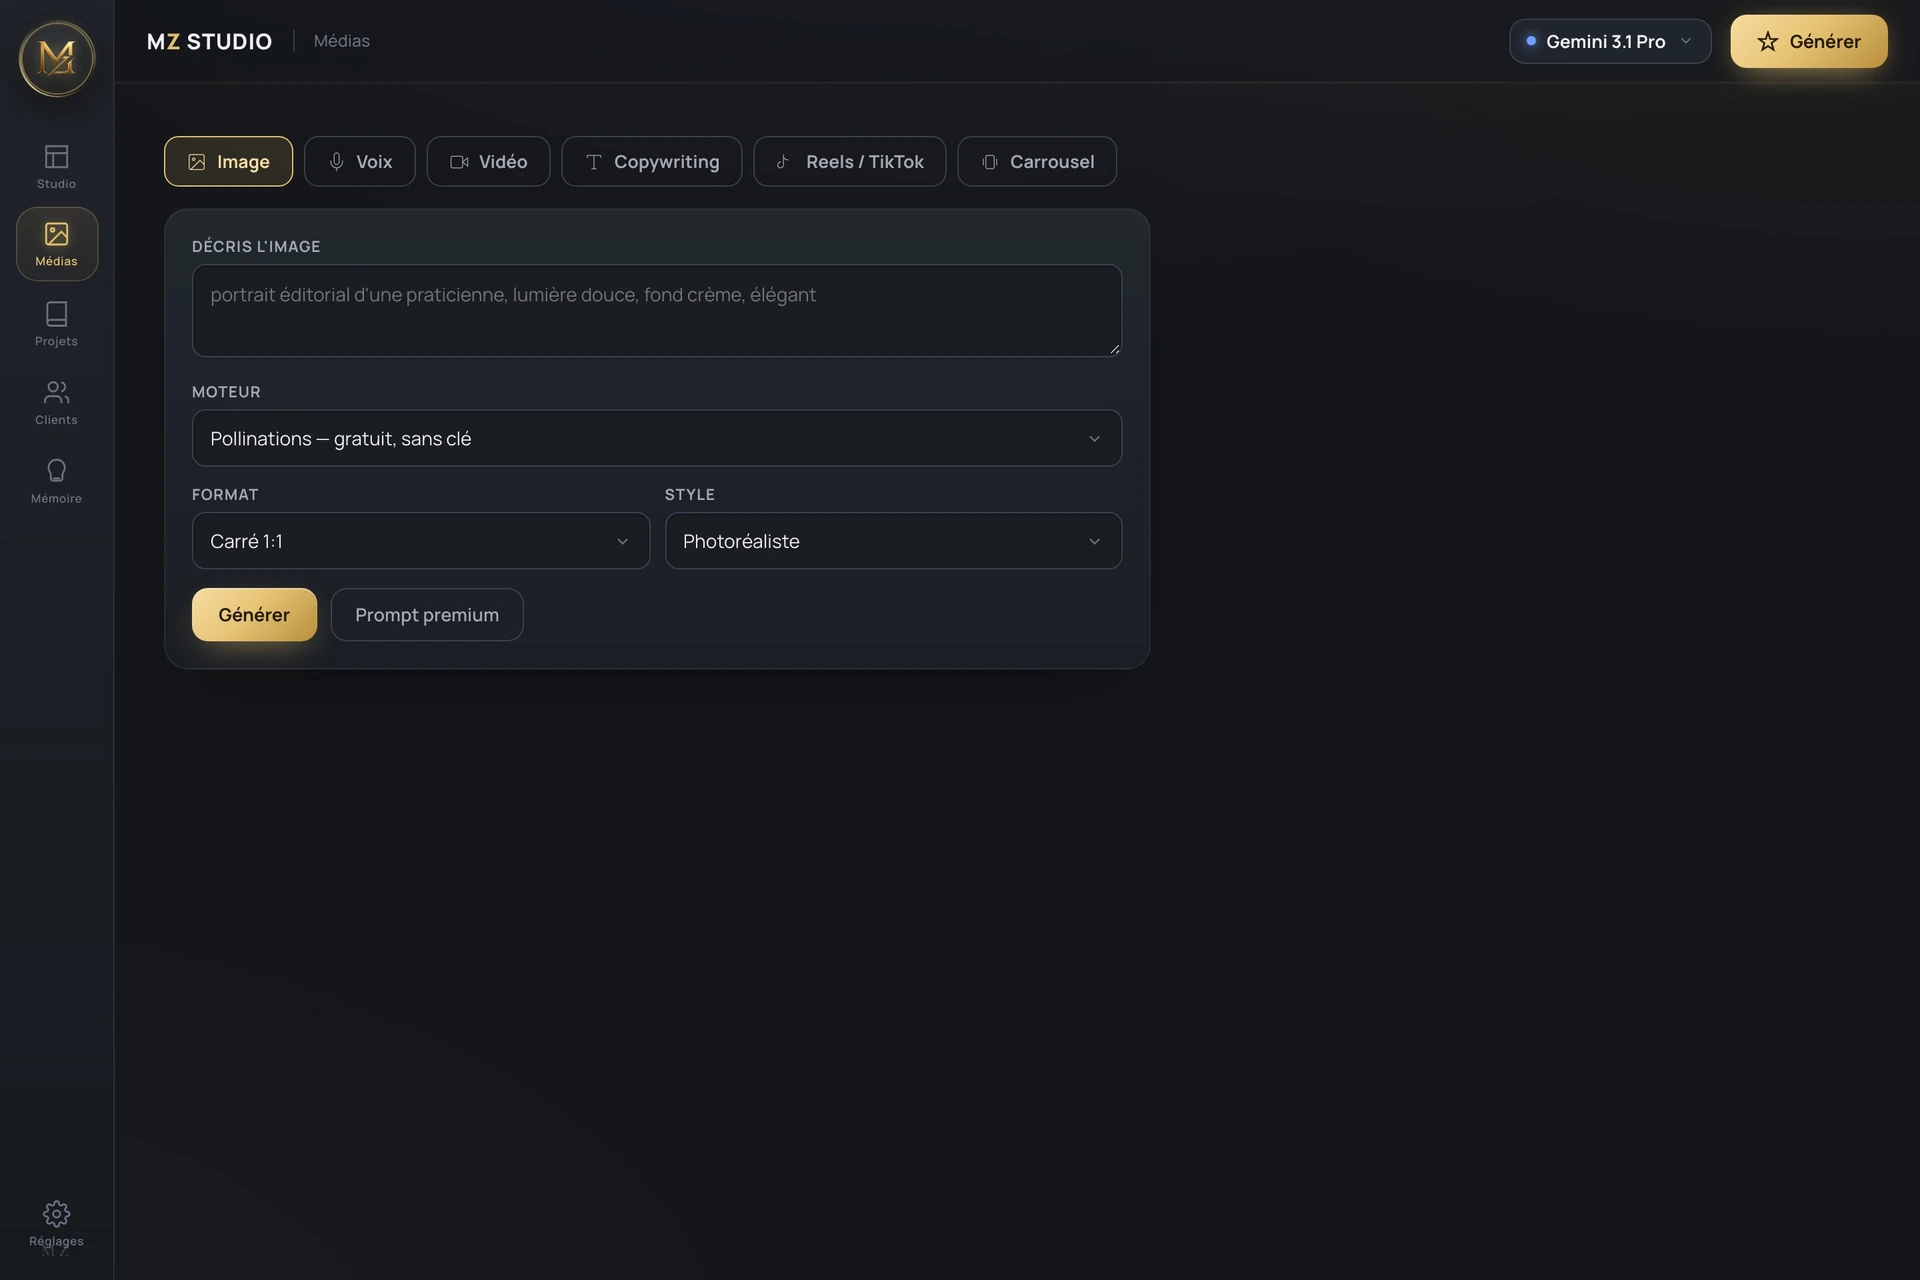Open Réglages settings gear

pyautogui.click(x=56, y=1225)
